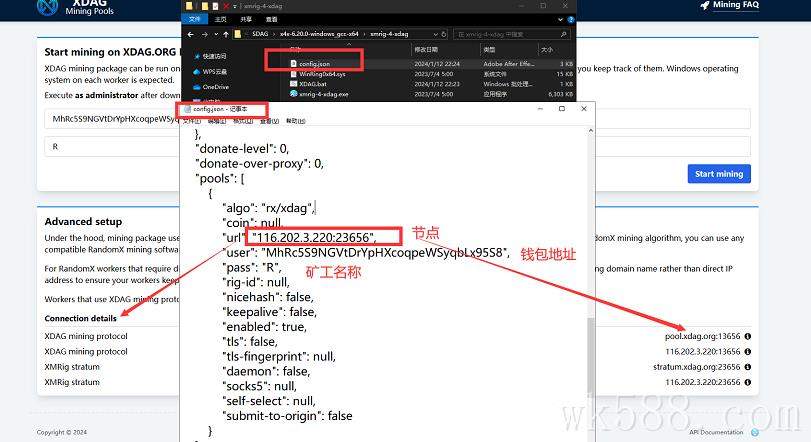The height and width of the screenshot is (442, 811).
Task: Select xmrig-4-xdag breadcrumb segment
Action: tap(389, 34)
